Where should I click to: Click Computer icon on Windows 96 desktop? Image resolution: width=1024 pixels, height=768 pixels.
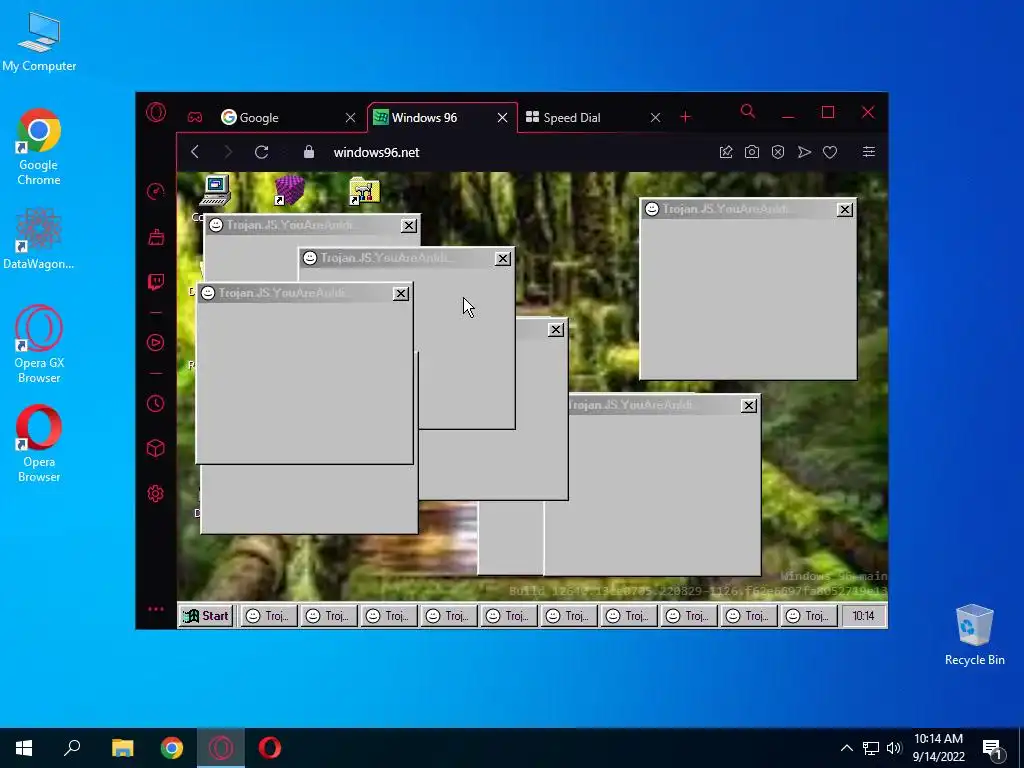point(215,190)
